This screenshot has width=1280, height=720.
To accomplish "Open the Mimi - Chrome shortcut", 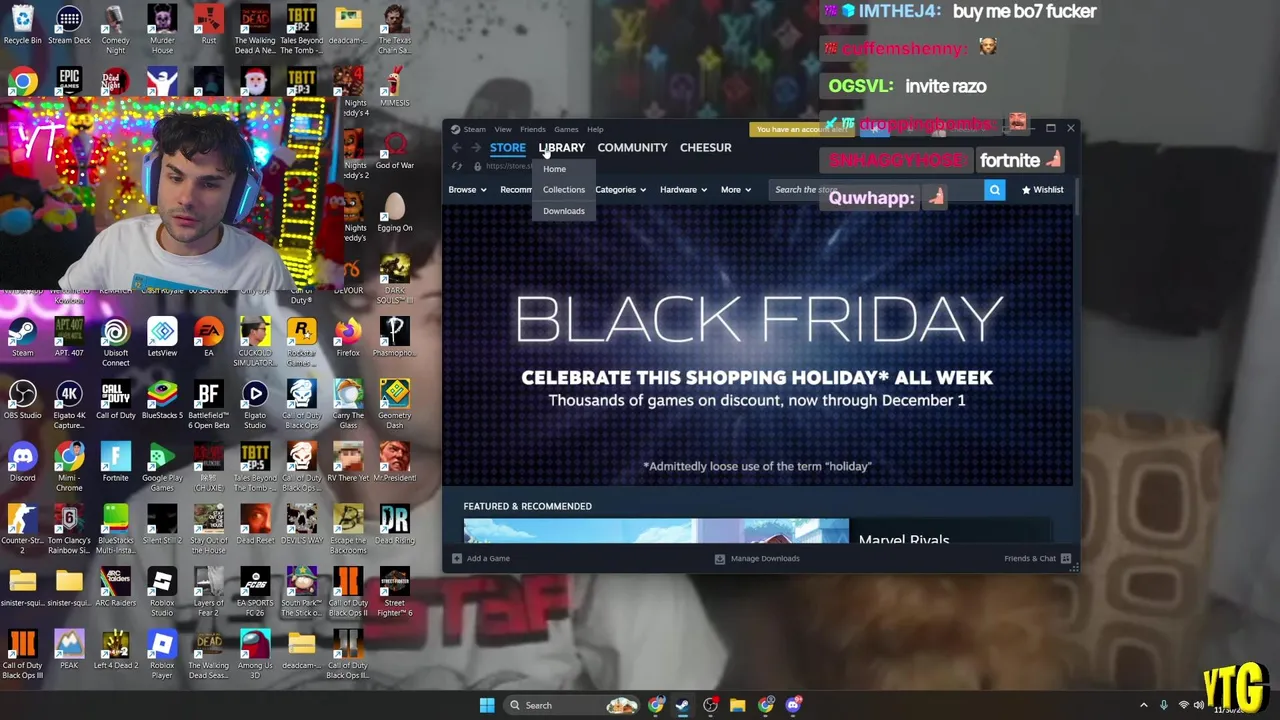I will 69,467.
